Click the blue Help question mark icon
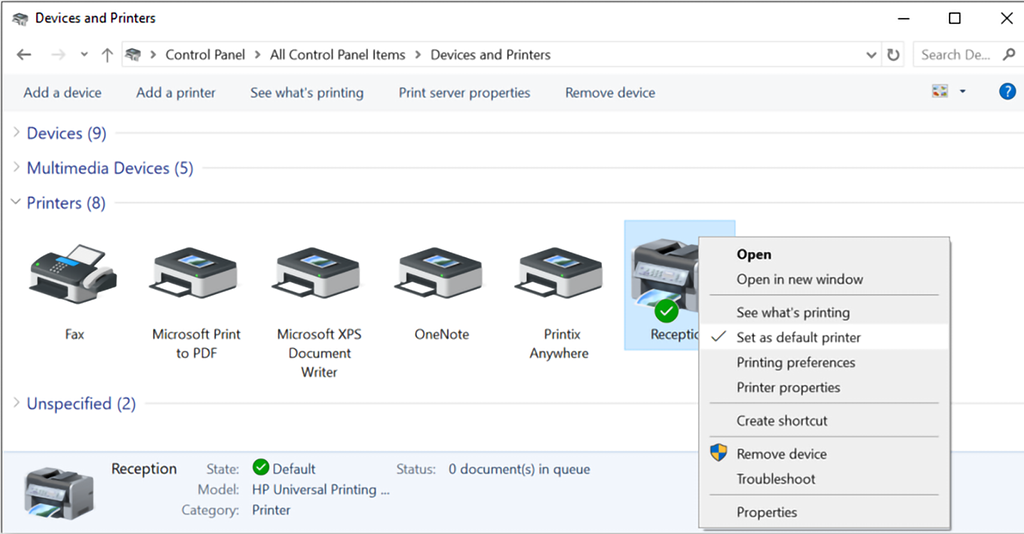Image resolution: width=1024 pixels, height=534 pixels. (1007, 92)
